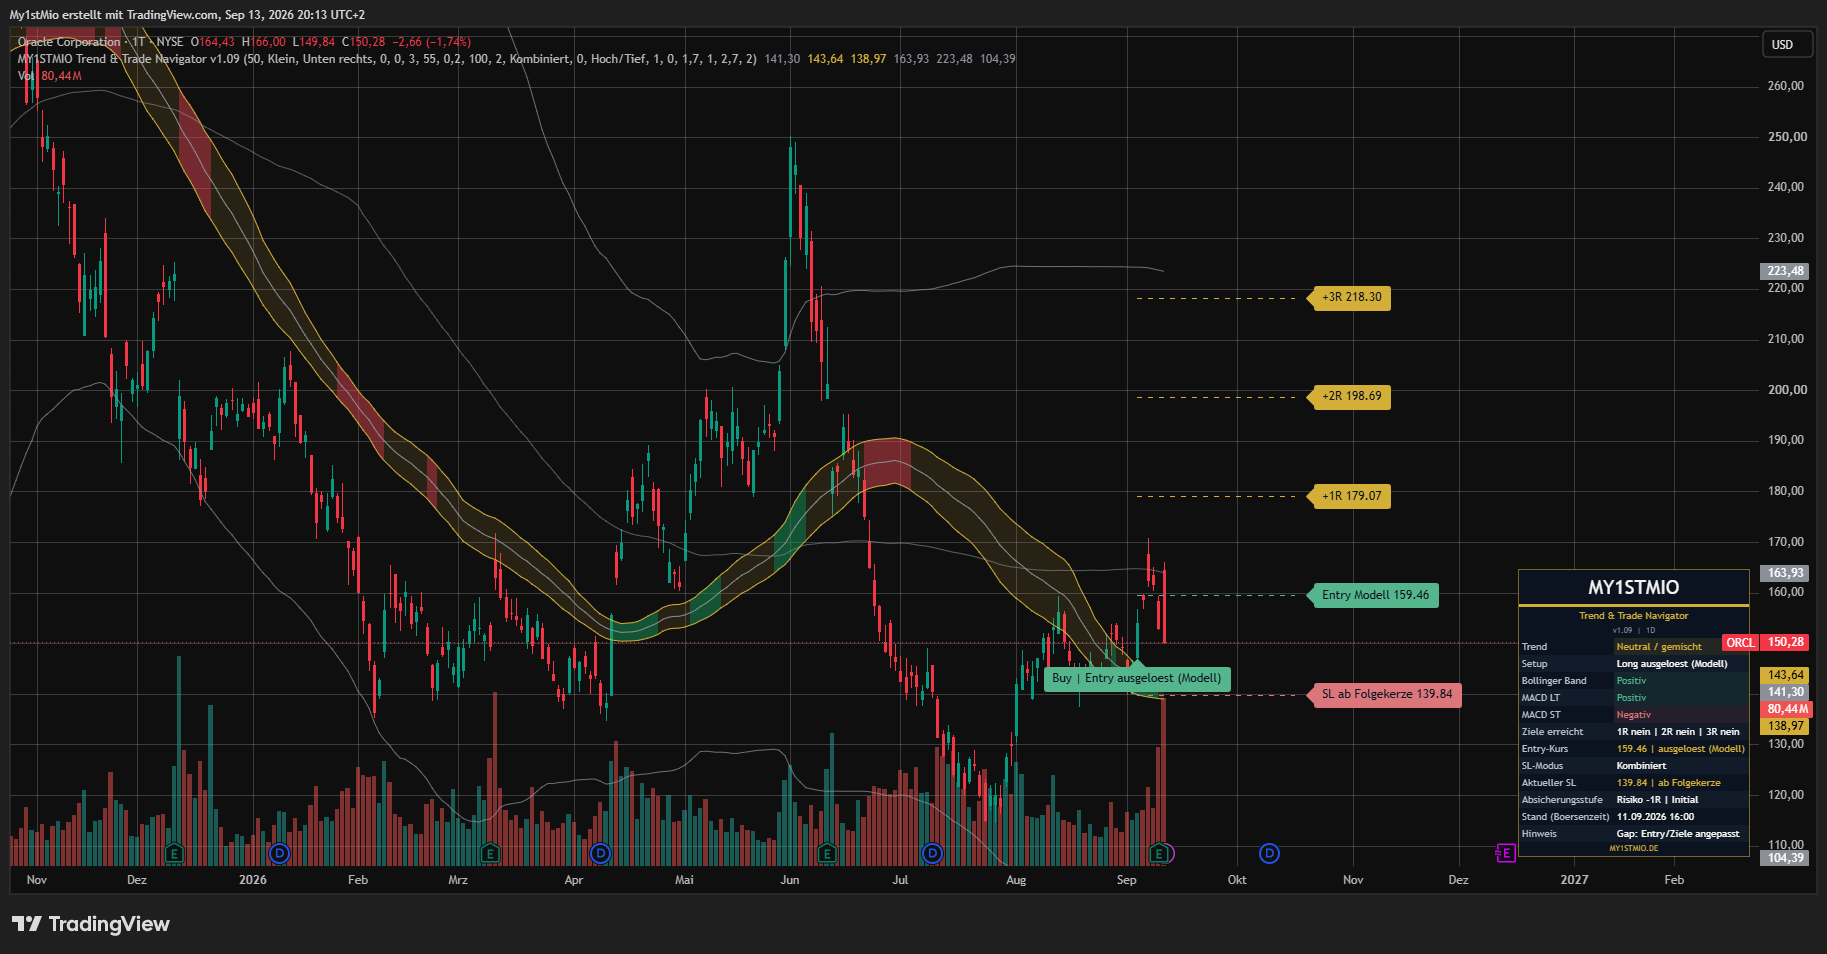Click the red 80,44M volume axis tag

pyautogui.click(x=1785, y=709)
